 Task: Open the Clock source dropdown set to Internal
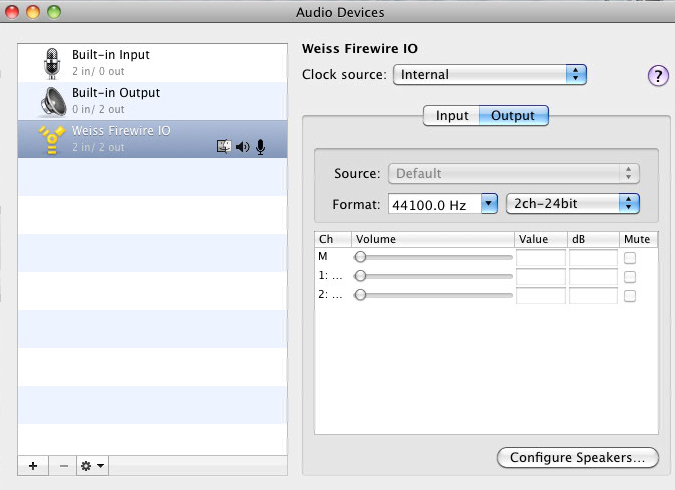(490, 74)
